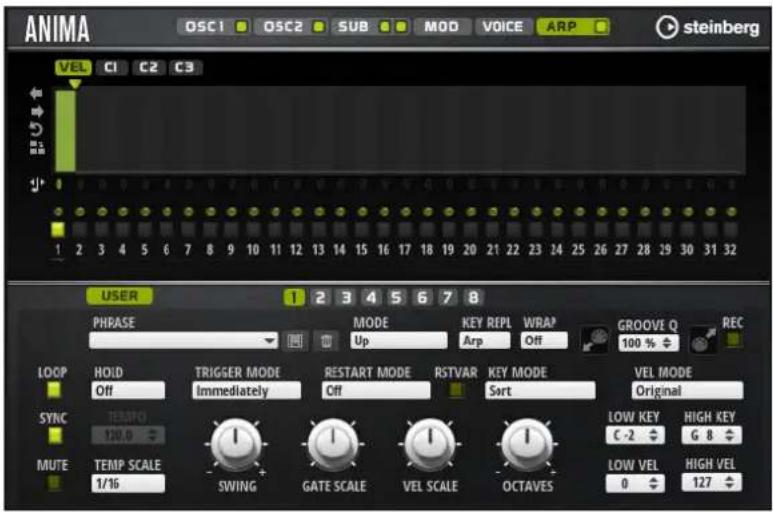Toggle the ARP on/off switch
Screen dimensions: 773x512
[x=601, y=27]
